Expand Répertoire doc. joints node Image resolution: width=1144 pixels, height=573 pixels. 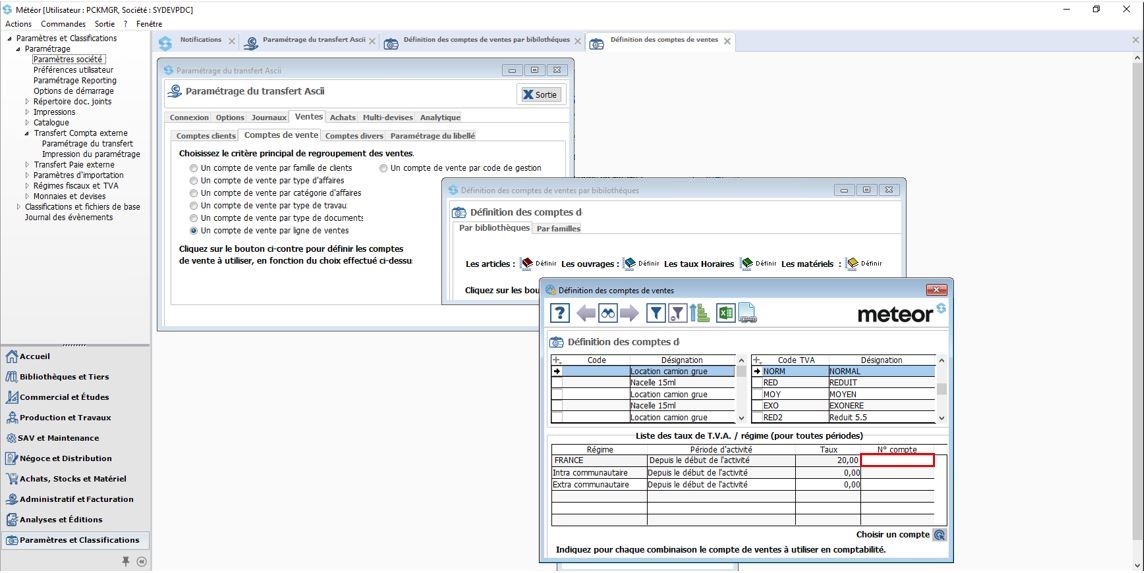coord(28,101)
